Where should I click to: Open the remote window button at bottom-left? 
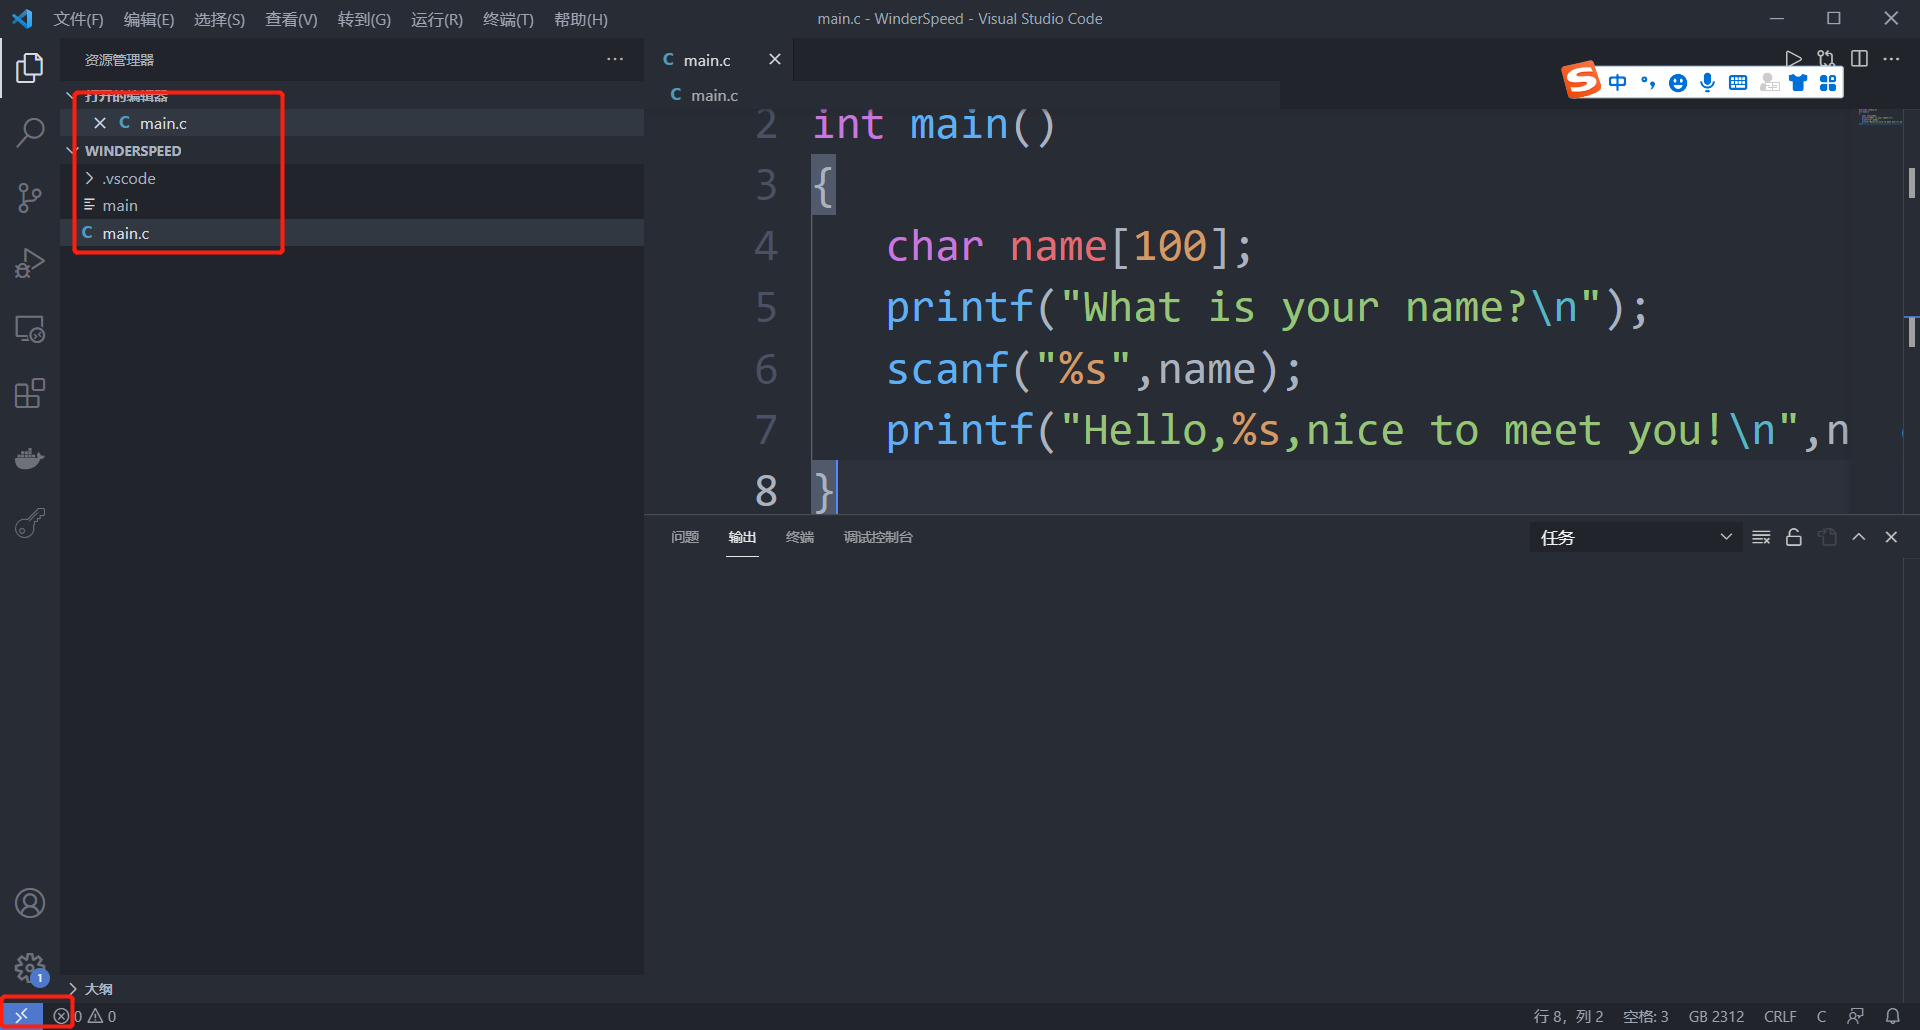coord(21,1014)
